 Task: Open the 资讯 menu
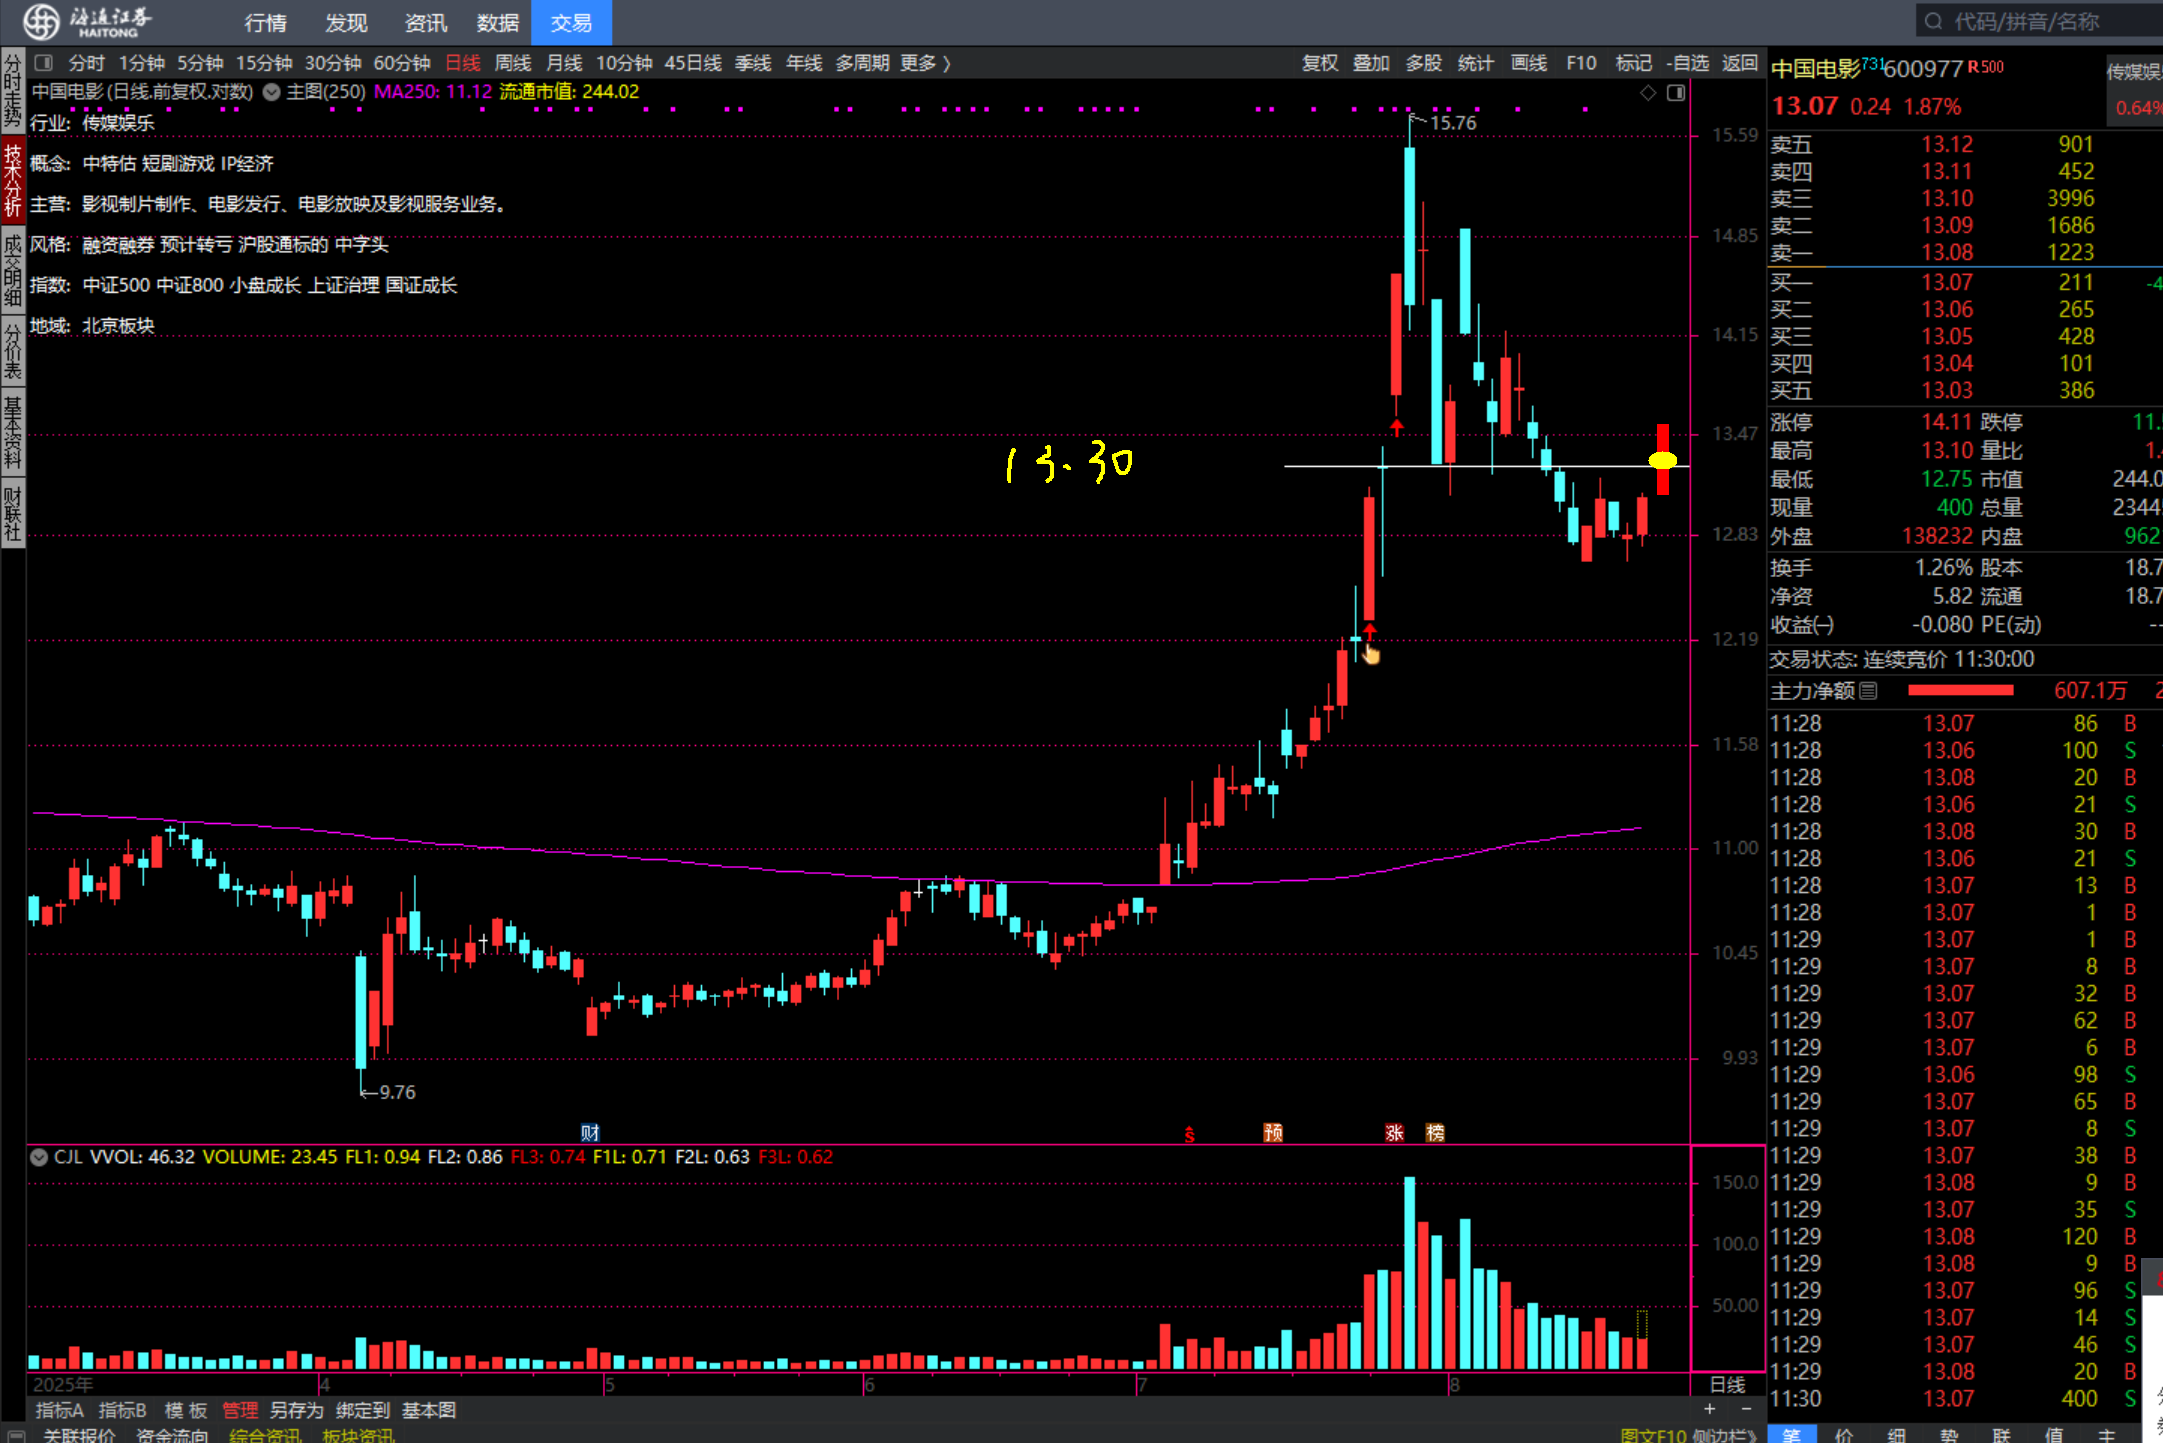point(426,22)
